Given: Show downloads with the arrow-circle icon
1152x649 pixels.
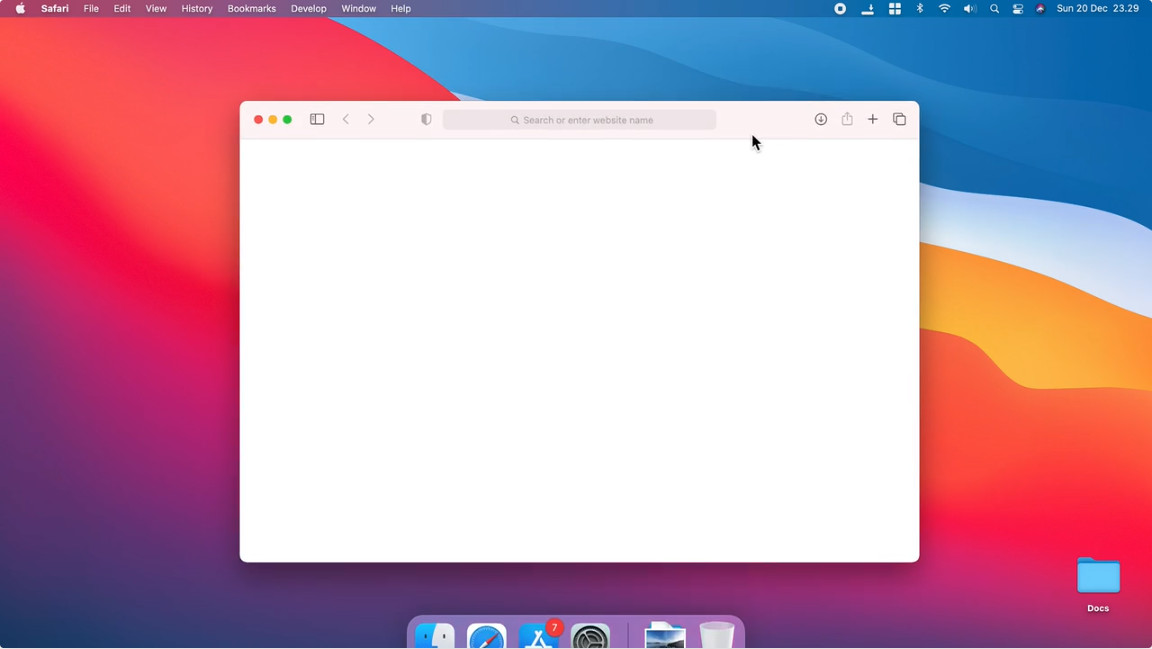Looking at the screenshot, I should click(x=821, y=119).
